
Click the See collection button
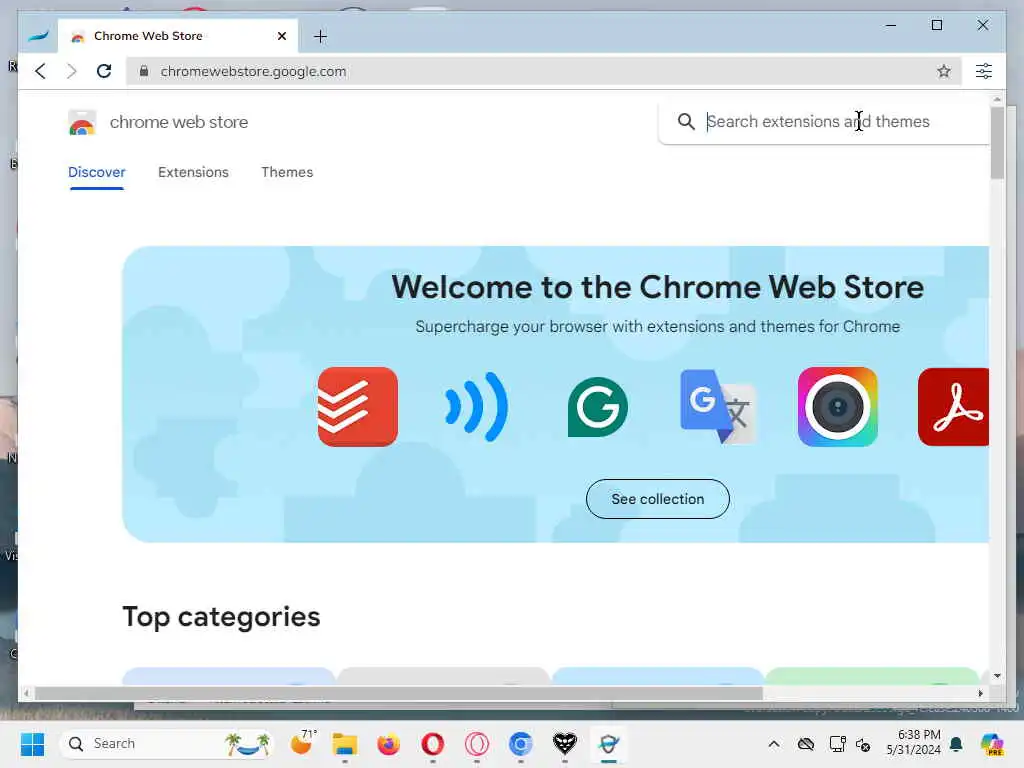[x=658, y=499]
